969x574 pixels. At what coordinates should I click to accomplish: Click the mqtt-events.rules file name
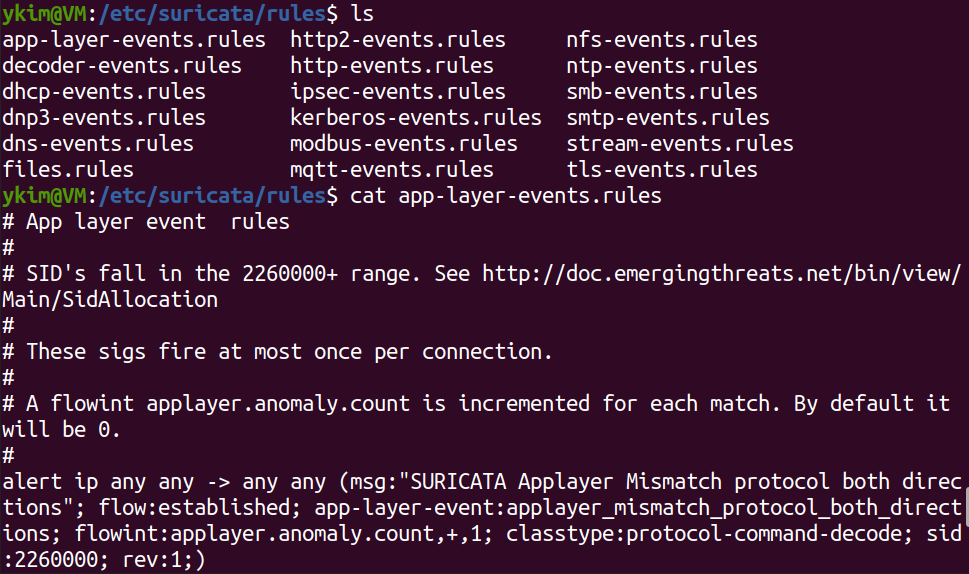coord(392,170)
